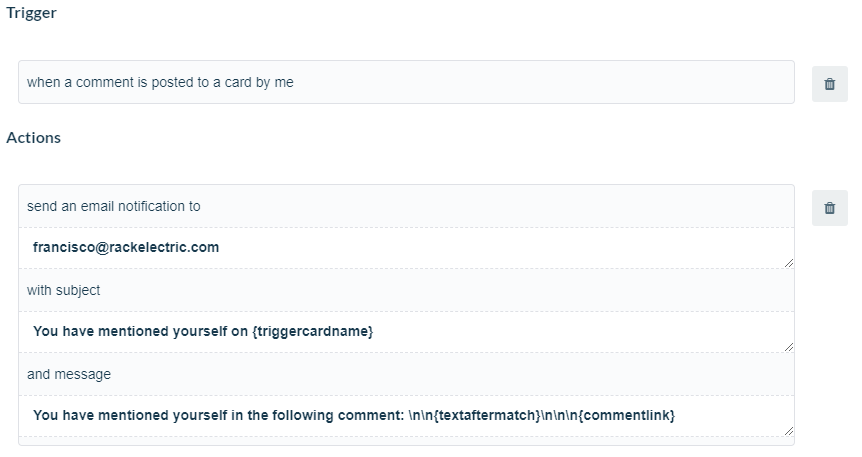
Task: Select the comment-posted trigger description box
Action: click(x=406, y=82)
